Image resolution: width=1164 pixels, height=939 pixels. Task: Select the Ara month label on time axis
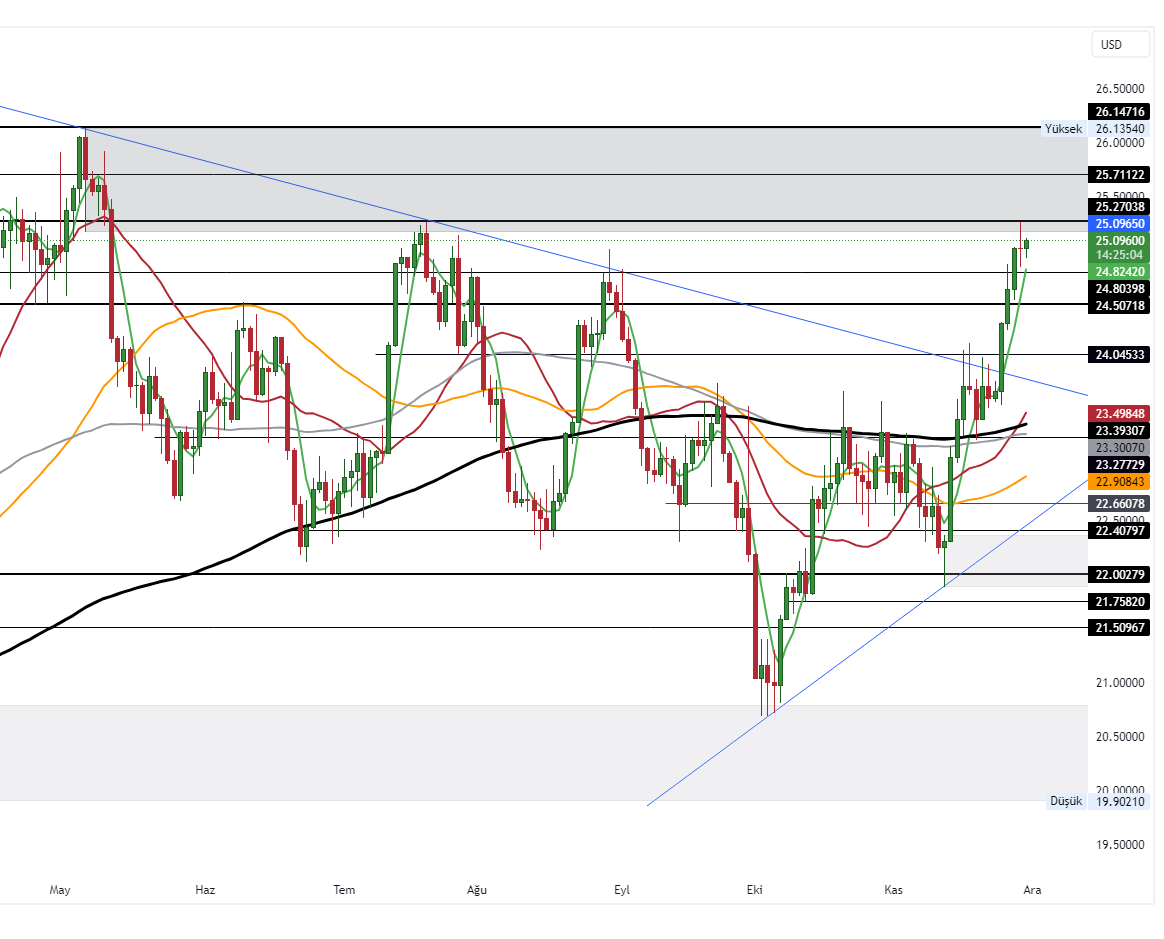(x=1032, y=889)
